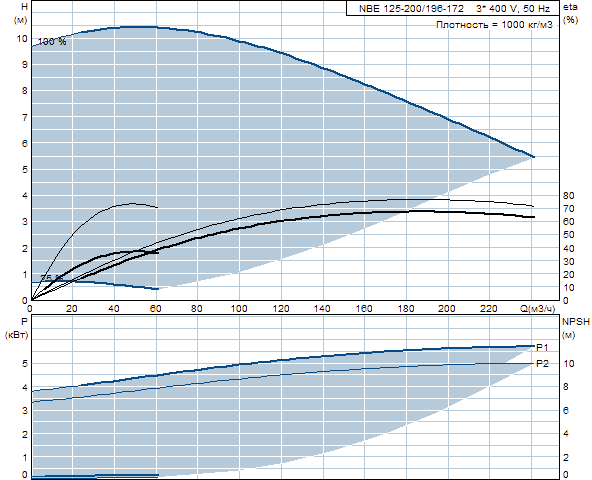Click the end point of the 100% head curve

[533, 156]
